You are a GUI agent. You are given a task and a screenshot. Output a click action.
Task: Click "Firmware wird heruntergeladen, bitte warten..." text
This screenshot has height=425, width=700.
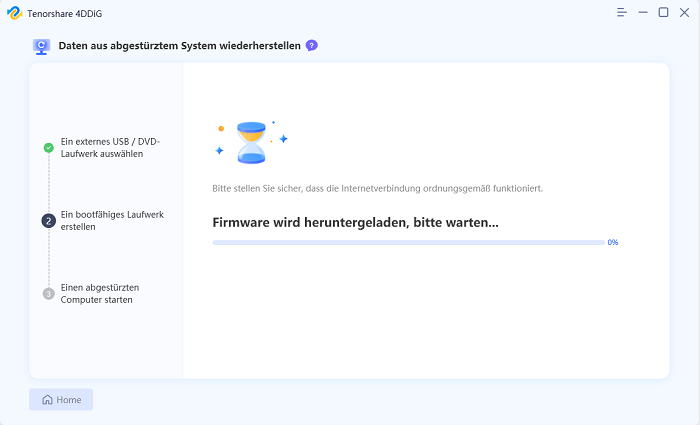(x=355, y=222)
